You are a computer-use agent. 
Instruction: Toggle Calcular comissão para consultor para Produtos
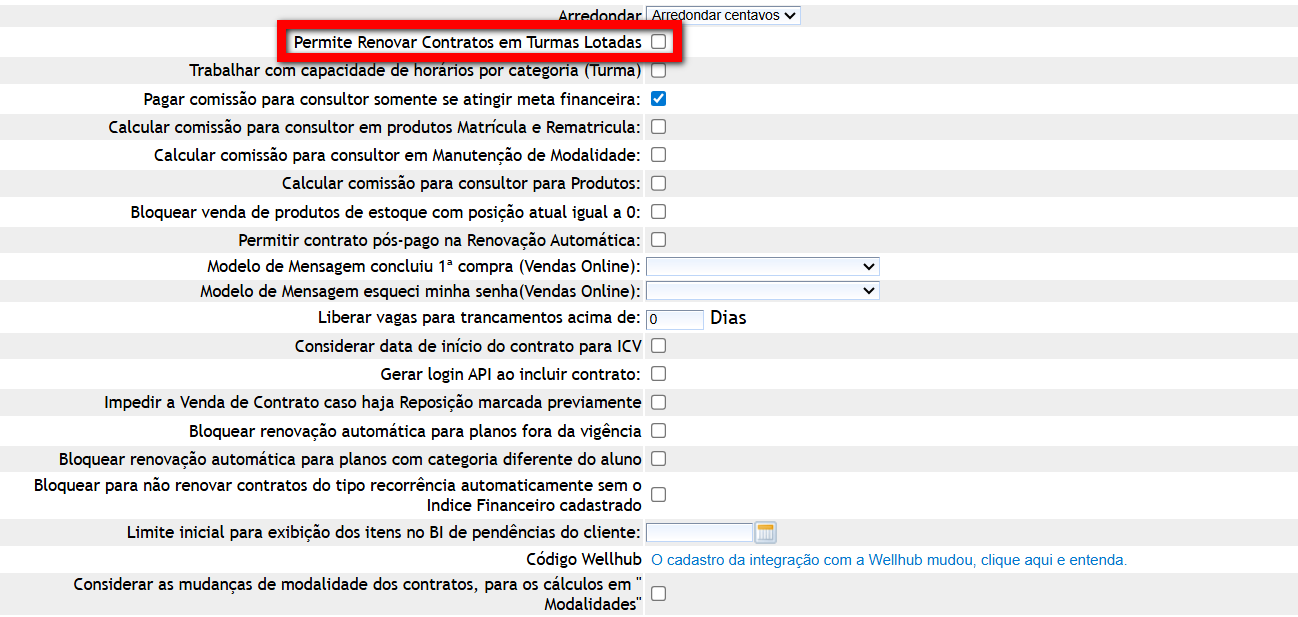(658, 184)
